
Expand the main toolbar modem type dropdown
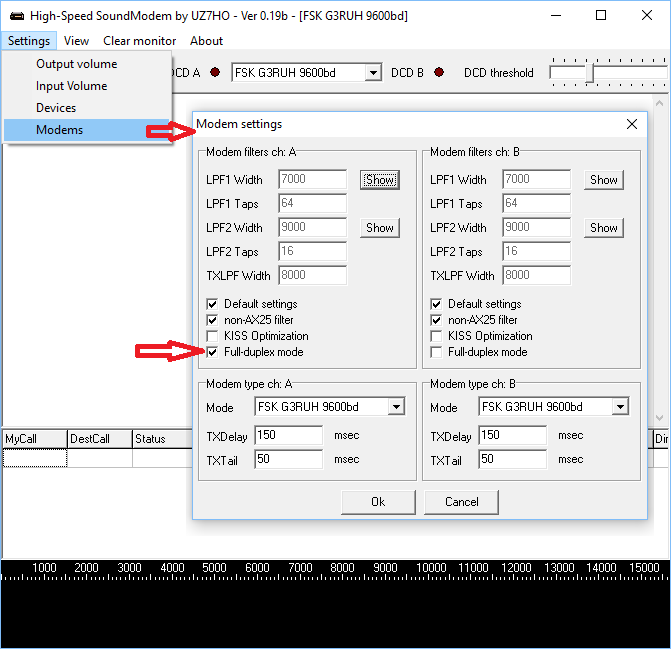(373, 73)
